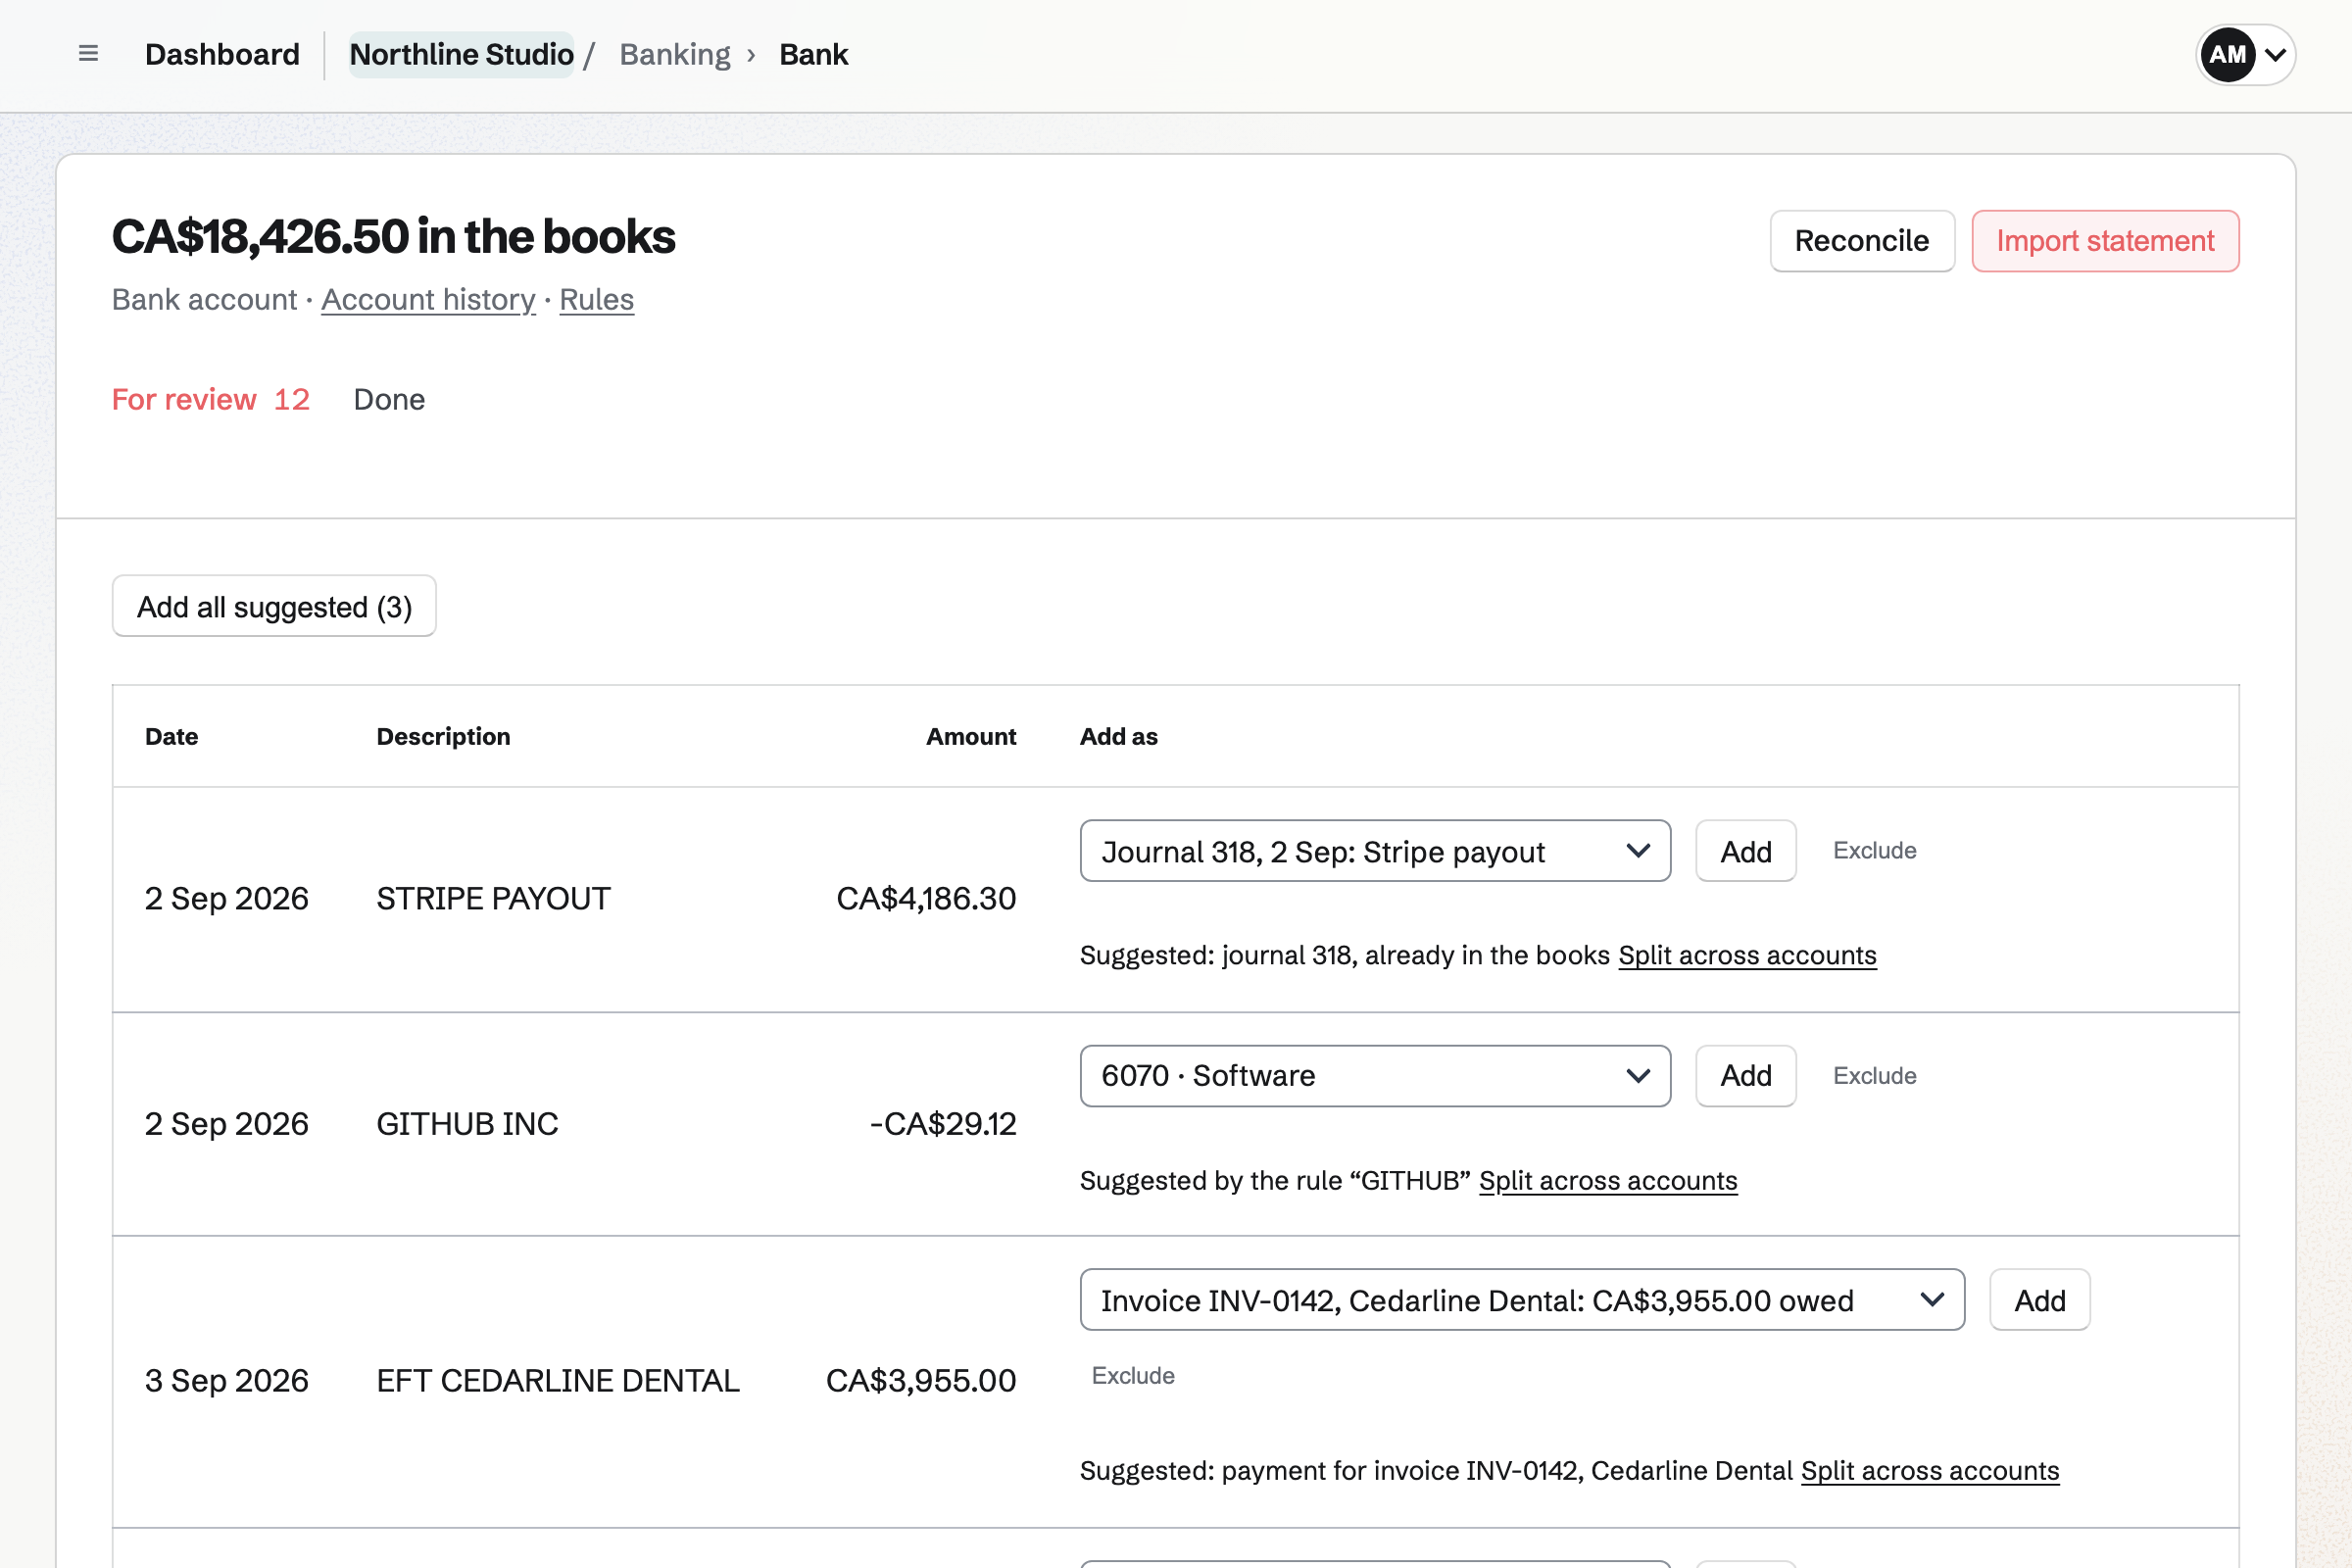Screen dimensions: 2352x1568
Task: Click Add all suggested (3)
Action: click(274, 606)
